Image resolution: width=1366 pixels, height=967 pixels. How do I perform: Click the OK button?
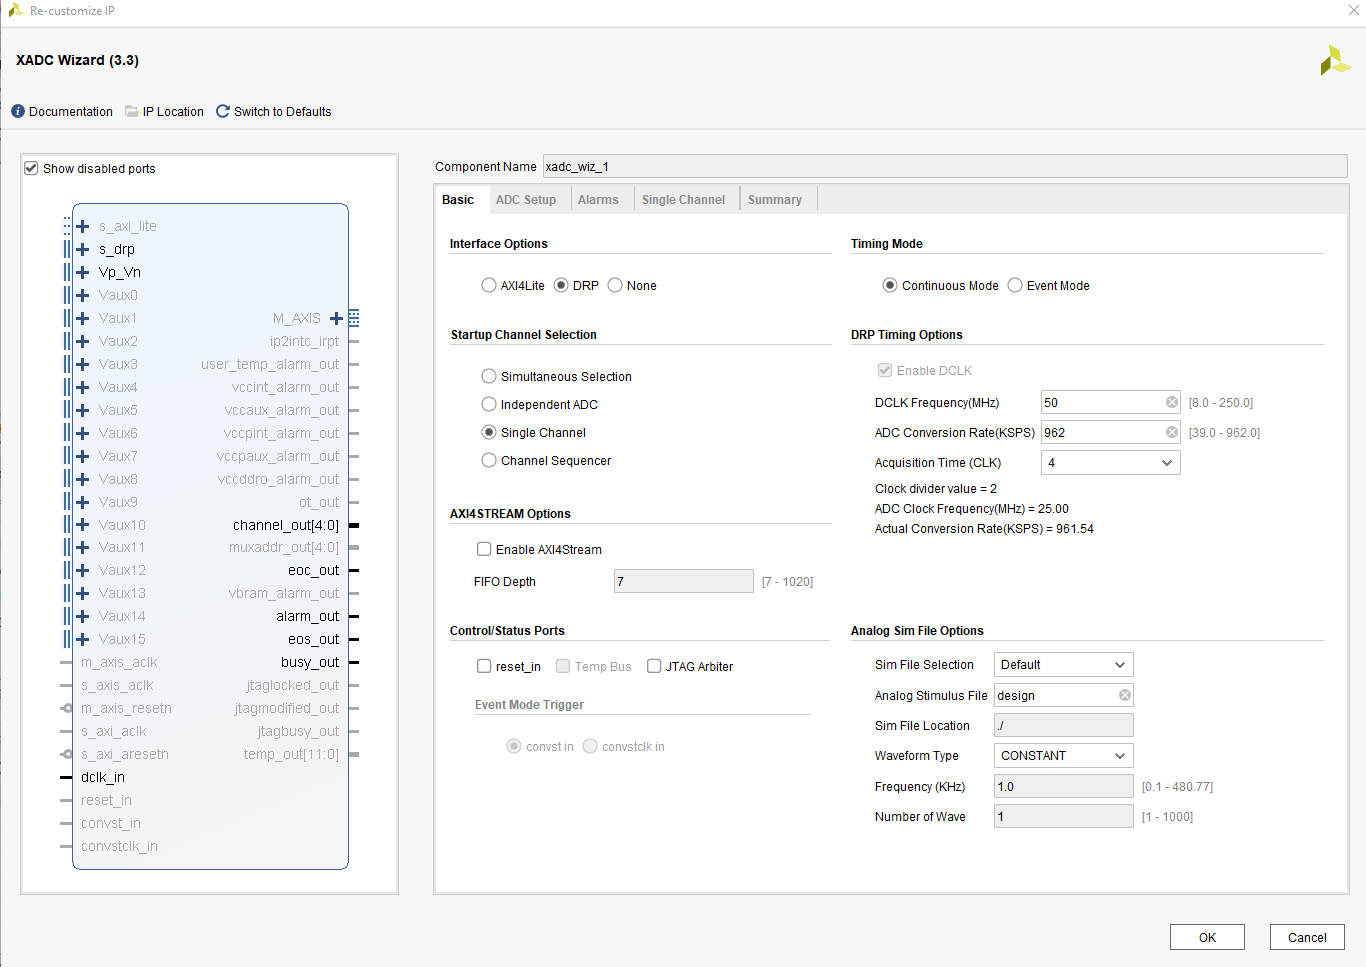[x=1207, y=937]
